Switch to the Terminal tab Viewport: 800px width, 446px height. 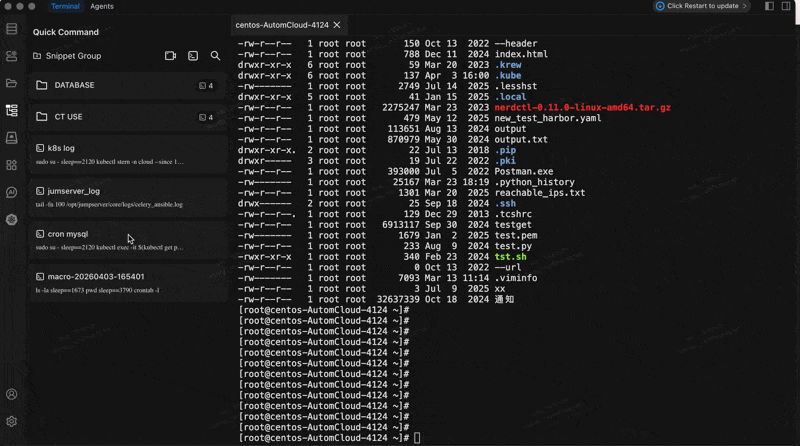pos(65,6)
